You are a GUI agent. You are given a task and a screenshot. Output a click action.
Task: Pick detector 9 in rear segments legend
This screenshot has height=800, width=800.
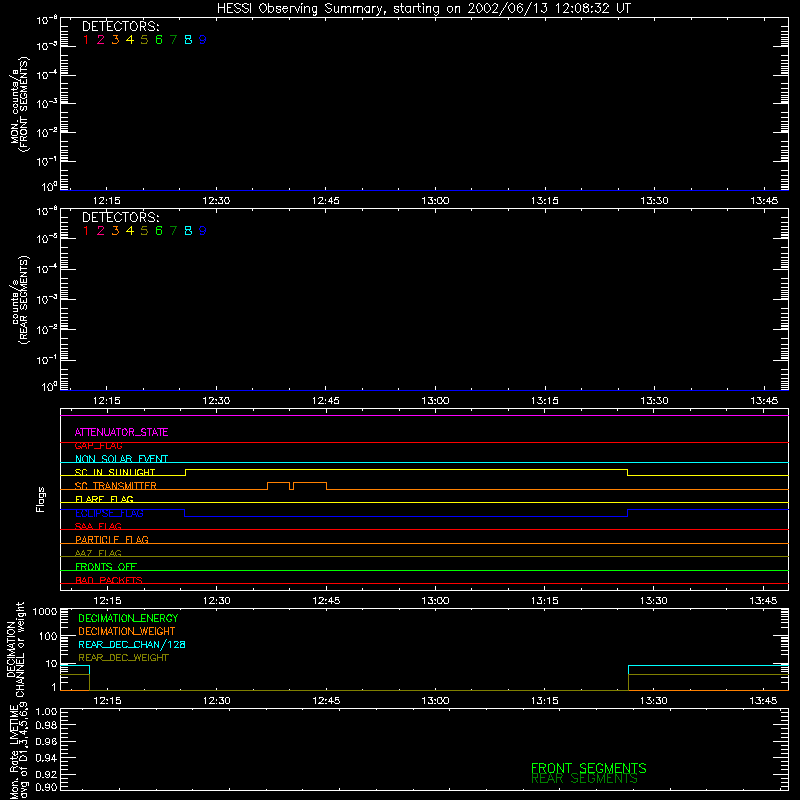203,231
